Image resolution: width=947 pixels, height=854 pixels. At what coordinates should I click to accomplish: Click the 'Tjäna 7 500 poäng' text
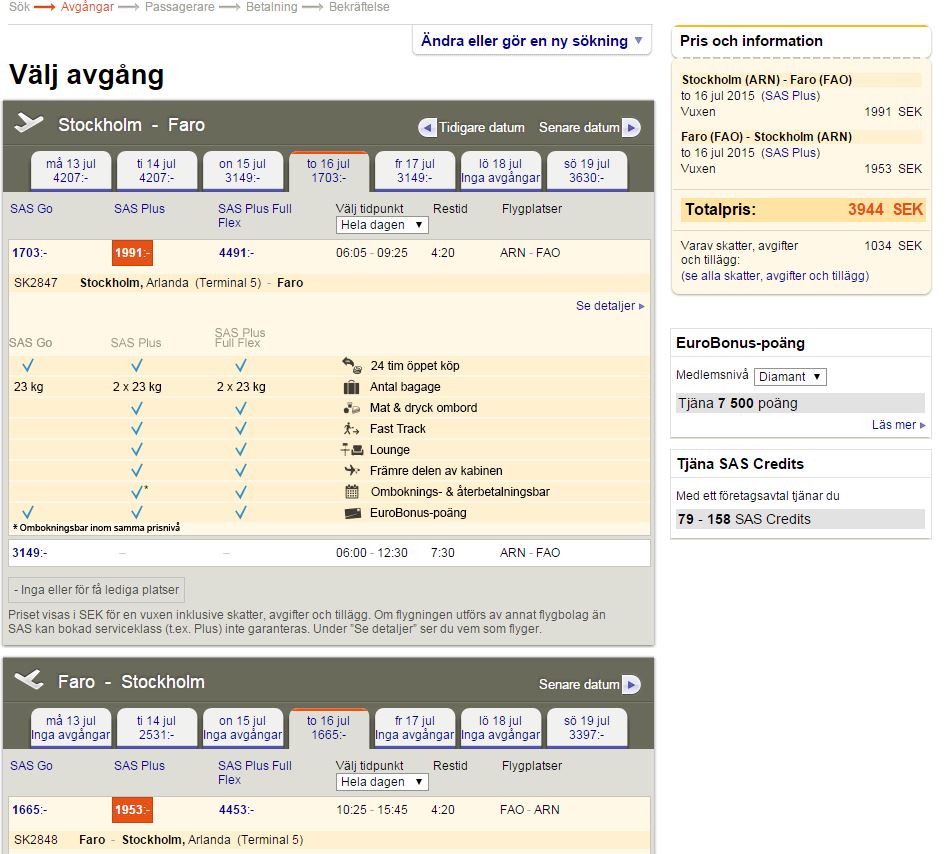point(737,403)
